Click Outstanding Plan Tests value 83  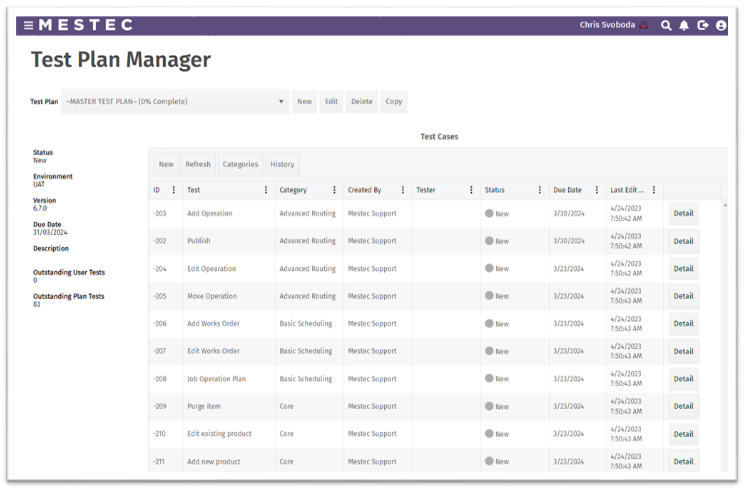[x=37, y=304]
